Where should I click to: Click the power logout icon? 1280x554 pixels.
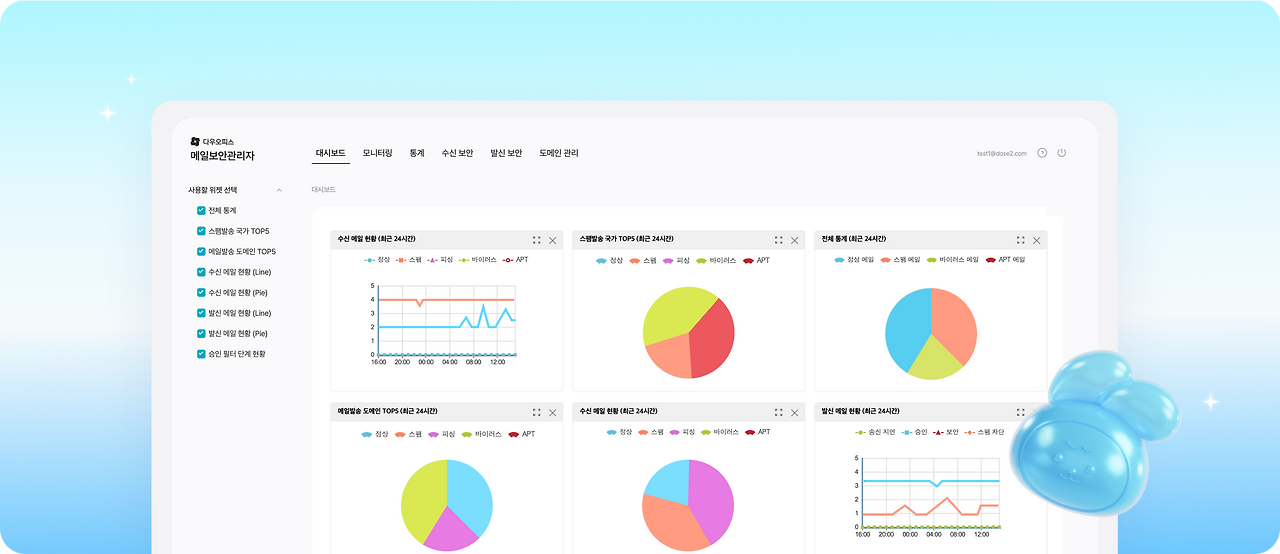click(1062, 153)
